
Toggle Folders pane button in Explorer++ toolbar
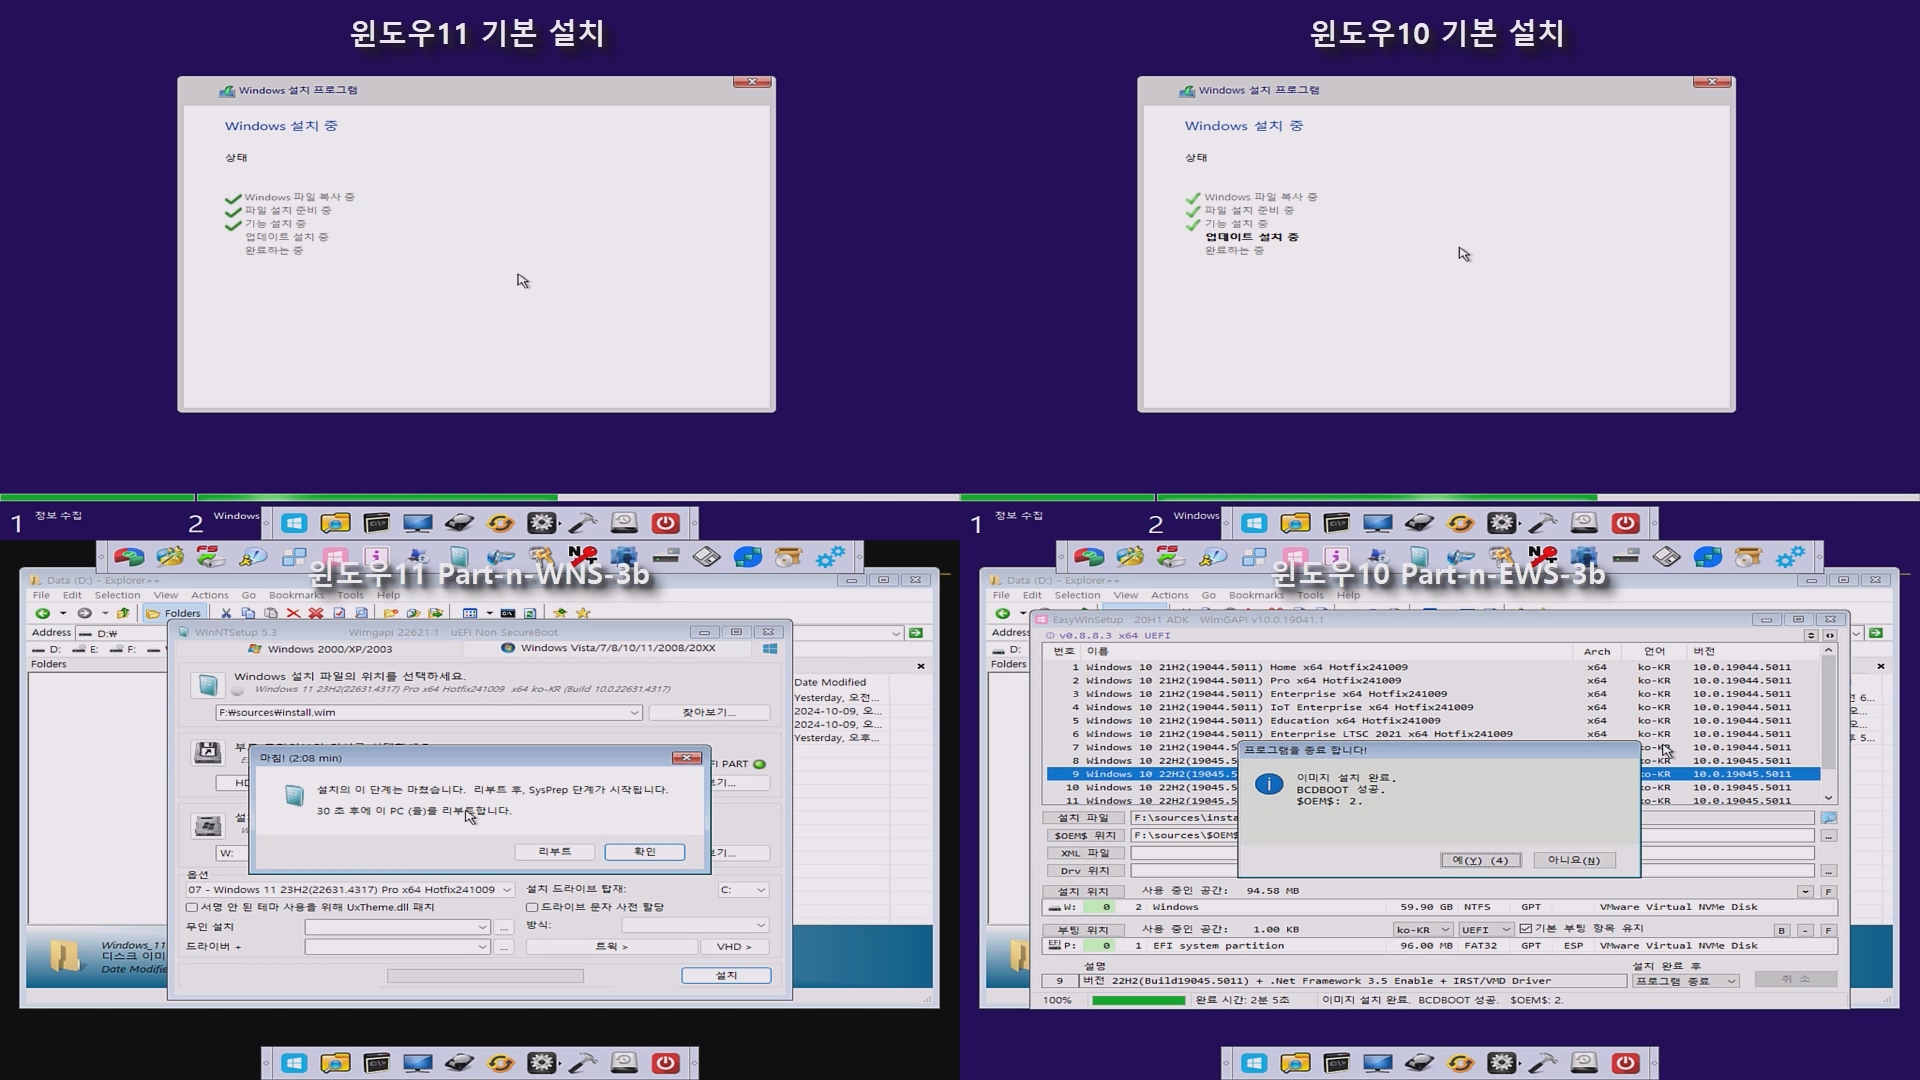pyautogui.click(x=175, y=613)
